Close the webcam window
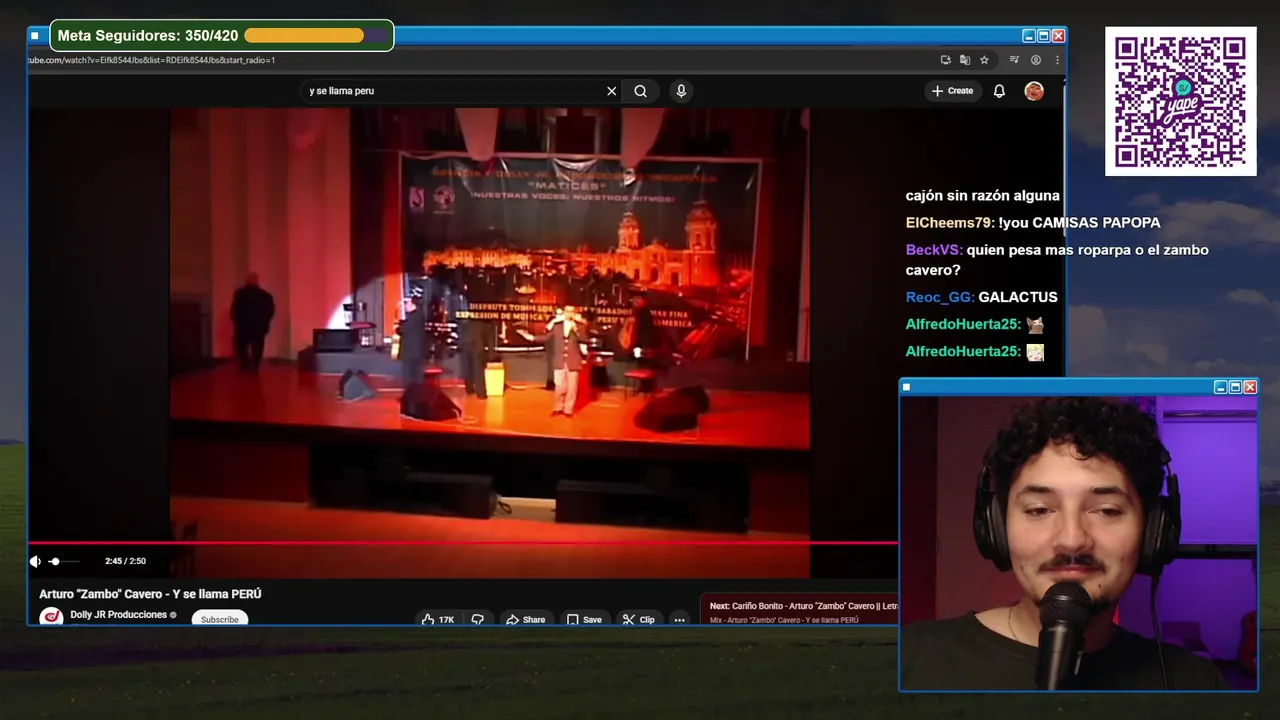1280x720 pixels. [x=1250, y=387]
